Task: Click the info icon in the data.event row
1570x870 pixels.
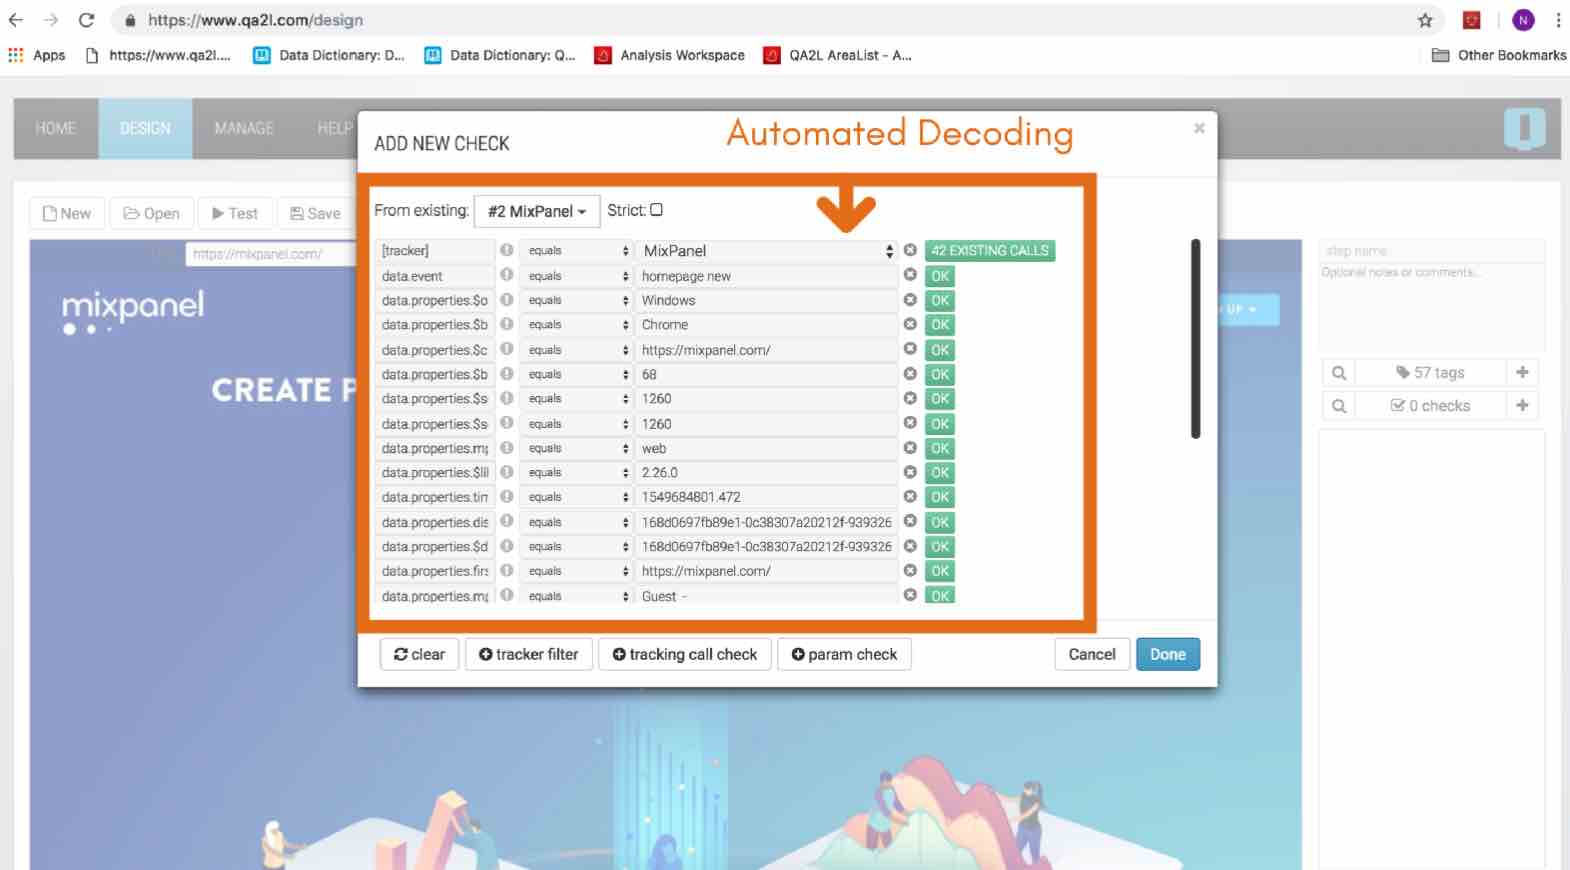Action: pyautogui.click(x=507, y=275)
